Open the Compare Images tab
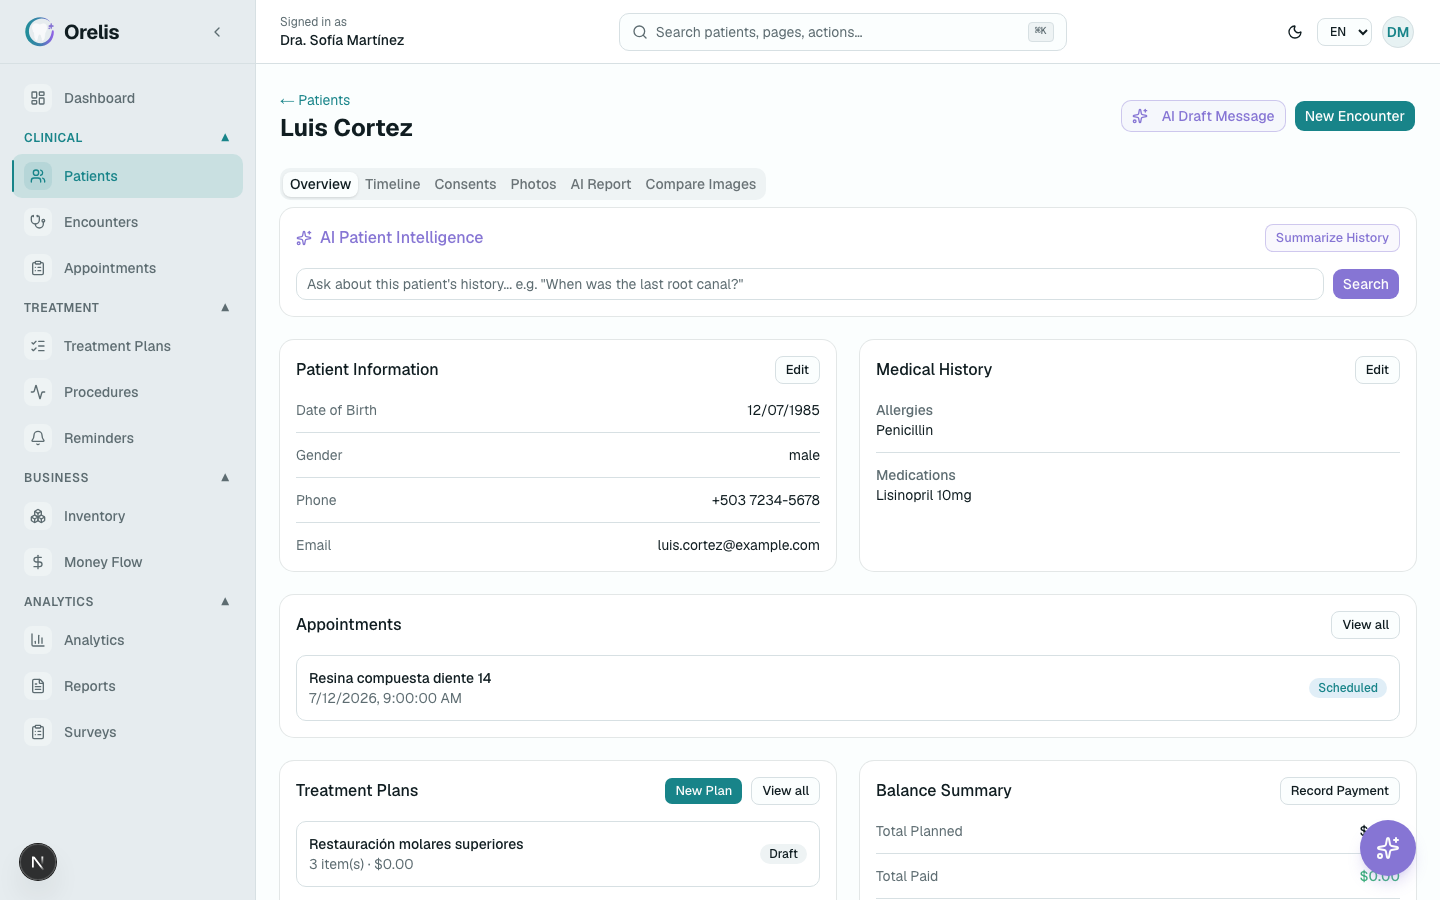Screen dimensions: 1440x900 pos(700,184)
